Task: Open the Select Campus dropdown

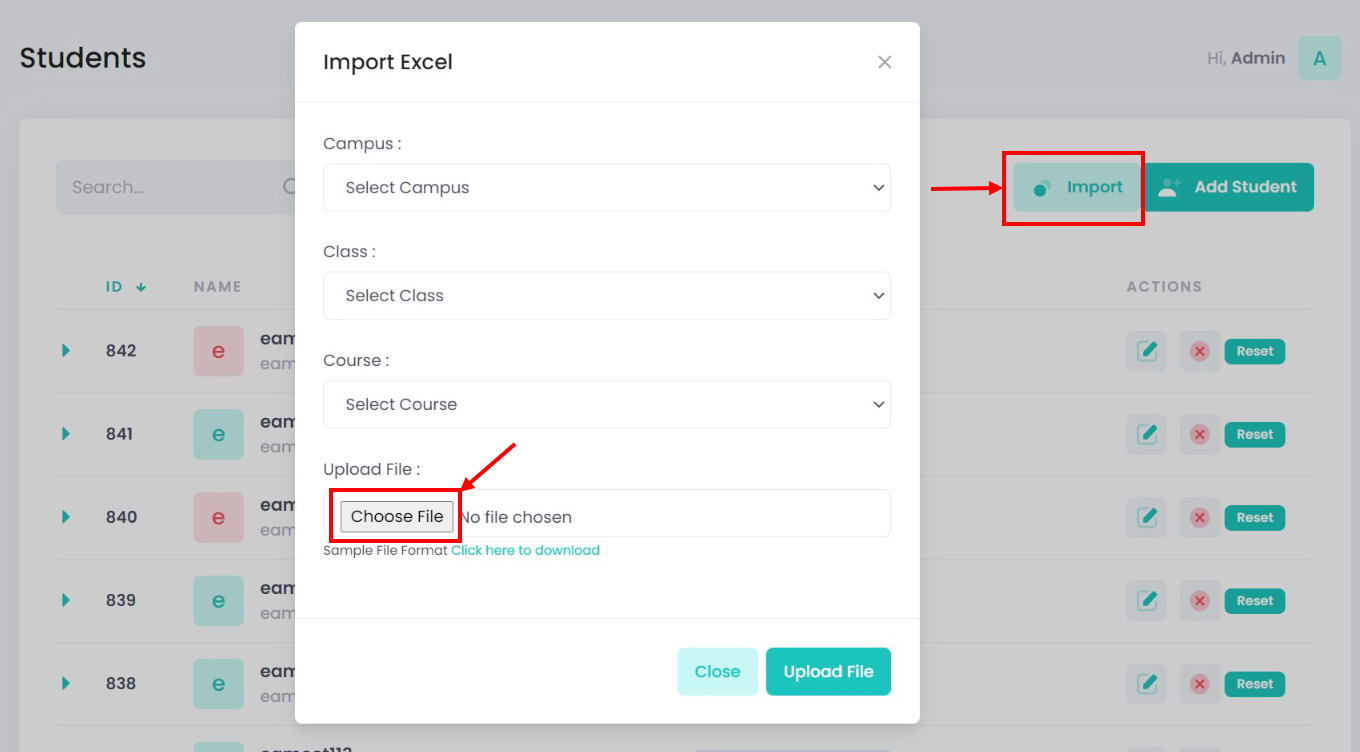Action: (x=606, y=188)
